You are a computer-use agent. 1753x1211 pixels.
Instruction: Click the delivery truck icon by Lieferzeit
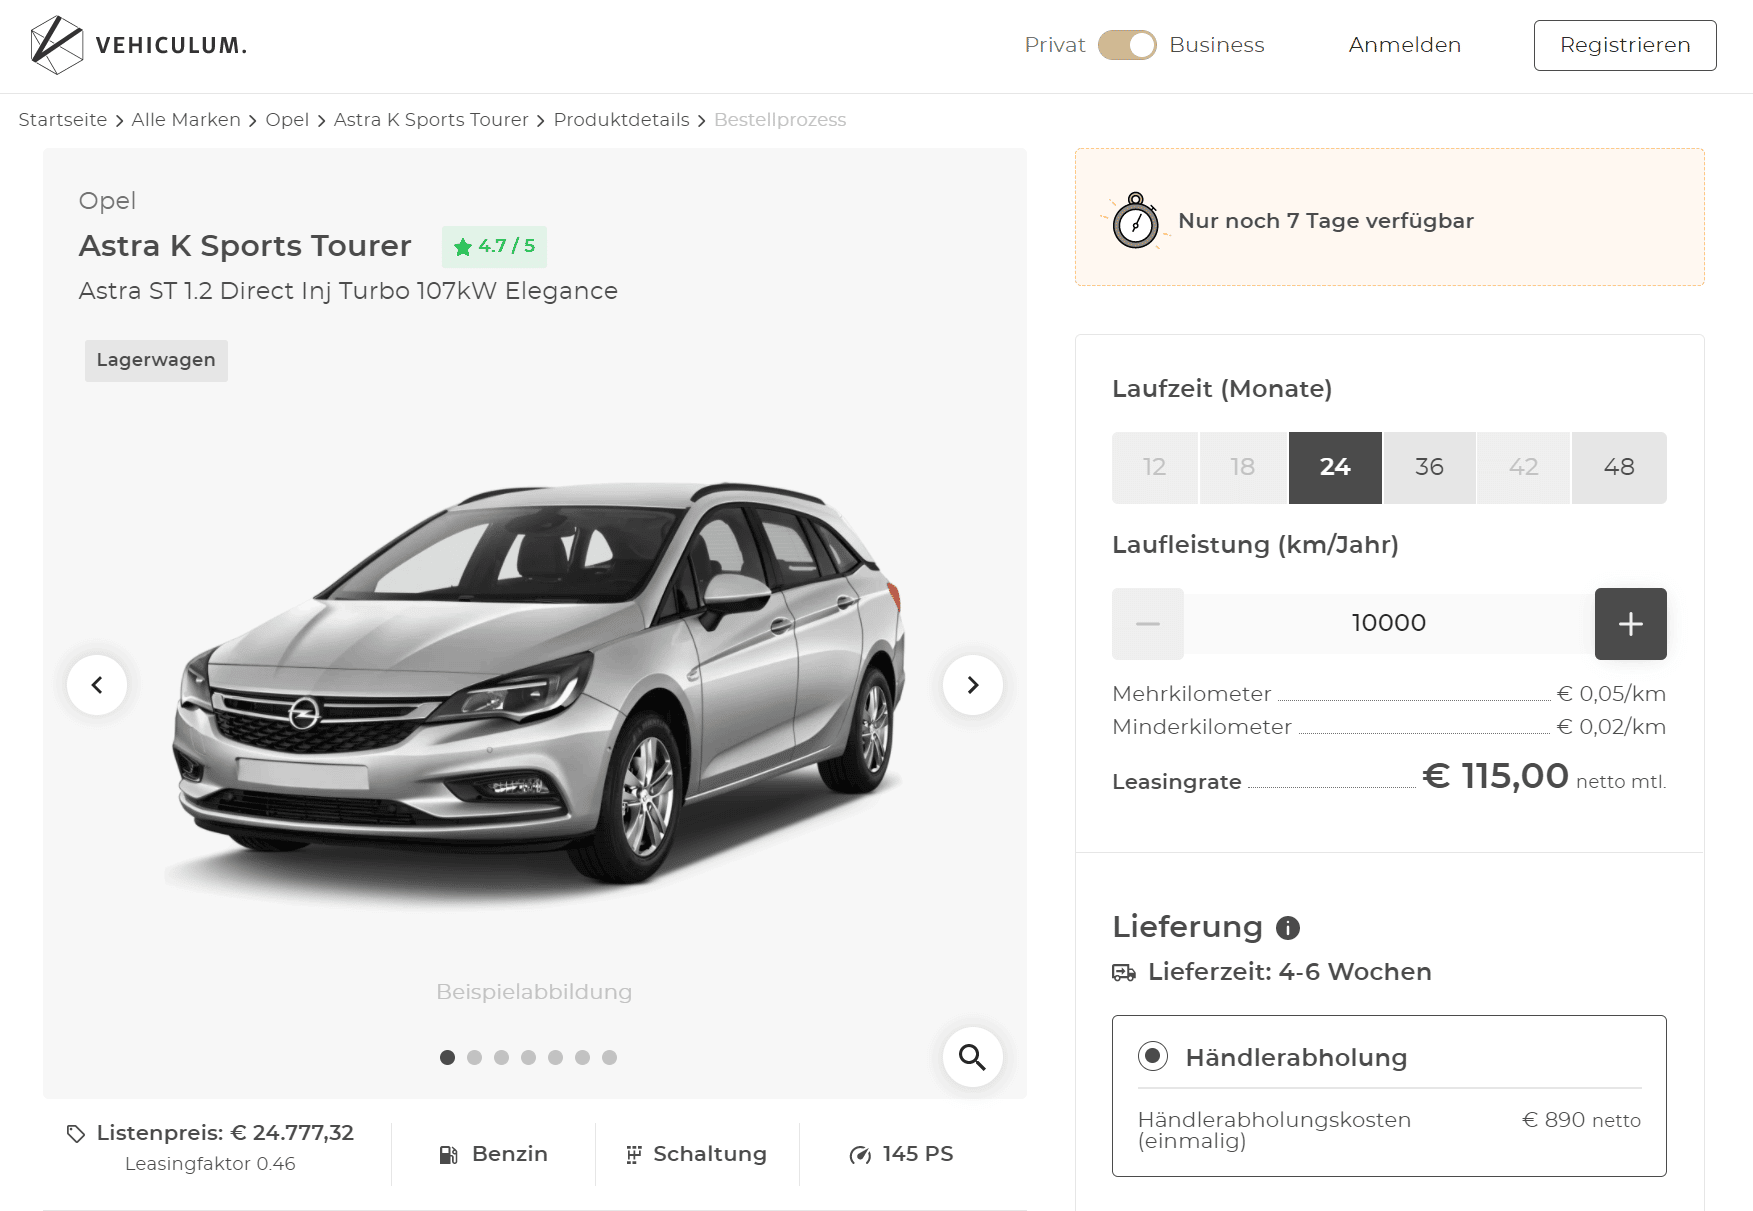click(x=1124, y=973)
